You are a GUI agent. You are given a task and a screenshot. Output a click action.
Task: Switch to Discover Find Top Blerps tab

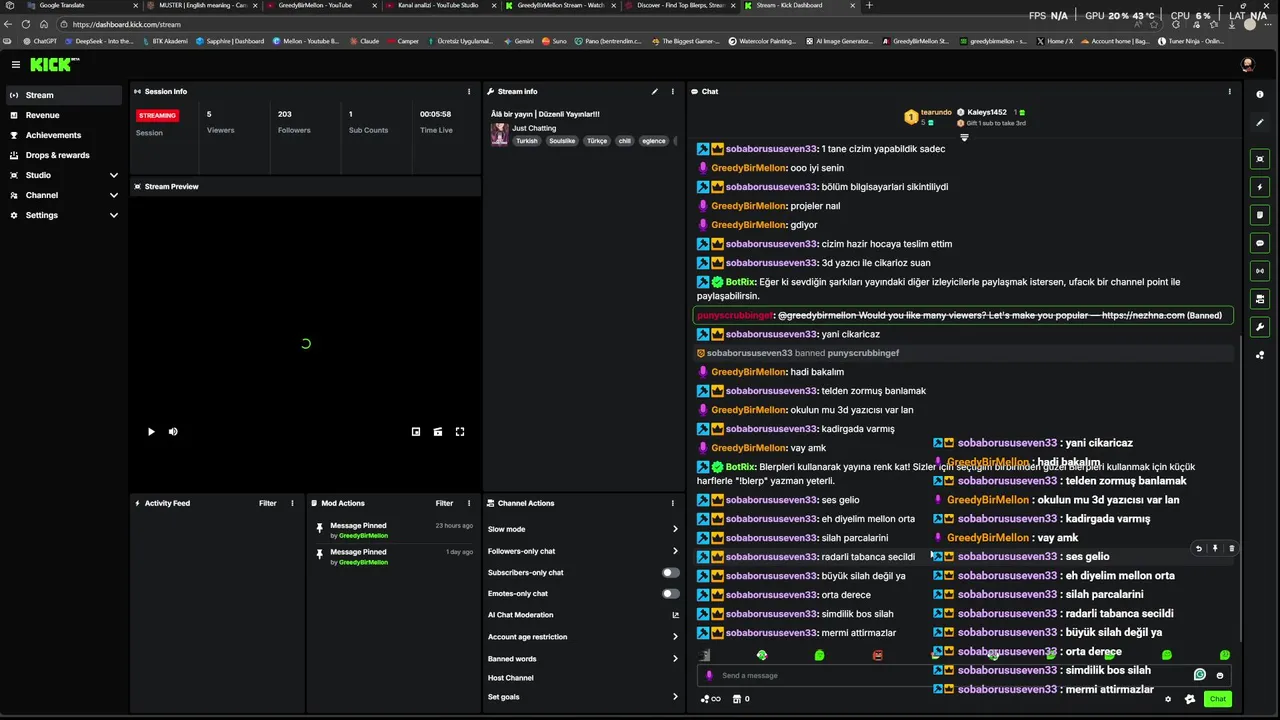(x=678, y=6)
